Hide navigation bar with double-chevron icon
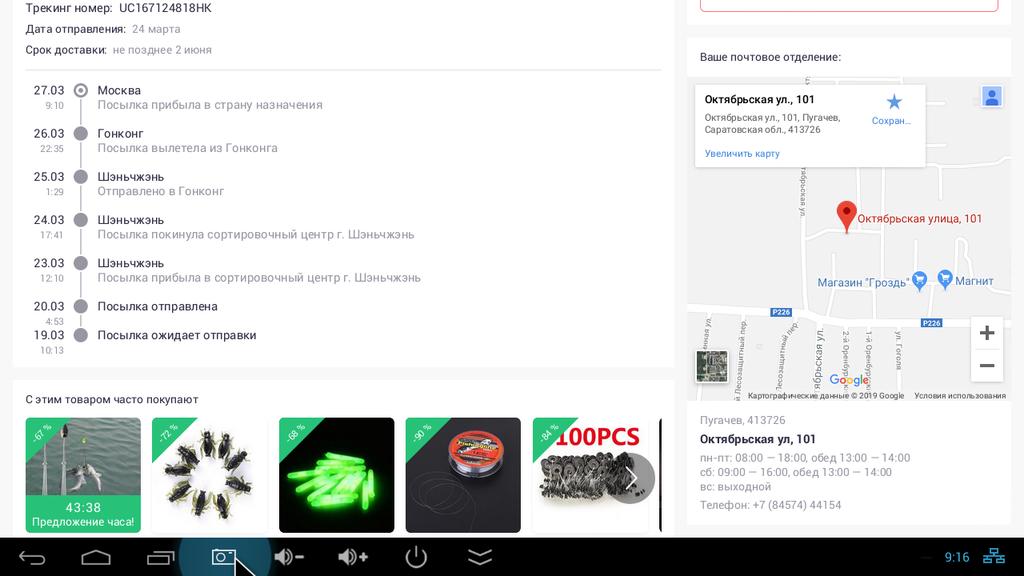This screenshot has width=1024, height=576. point(480,557)
